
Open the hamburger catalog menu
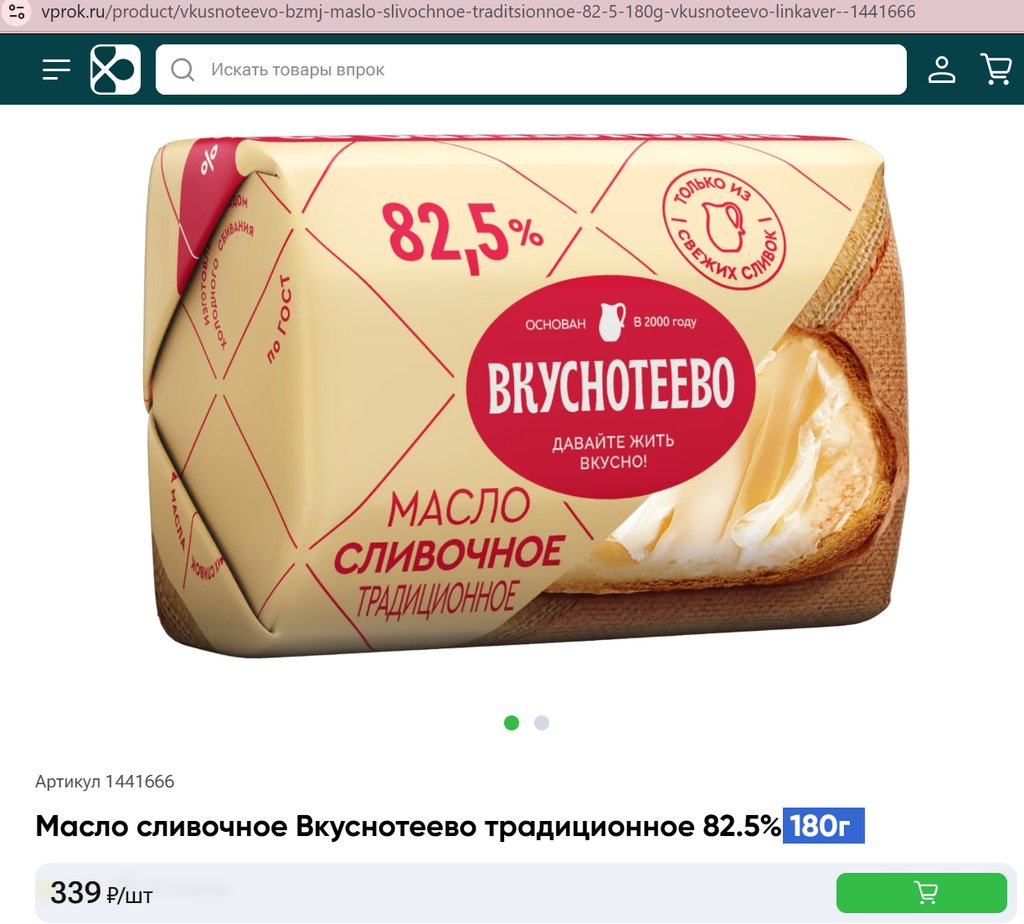(56, 69)
